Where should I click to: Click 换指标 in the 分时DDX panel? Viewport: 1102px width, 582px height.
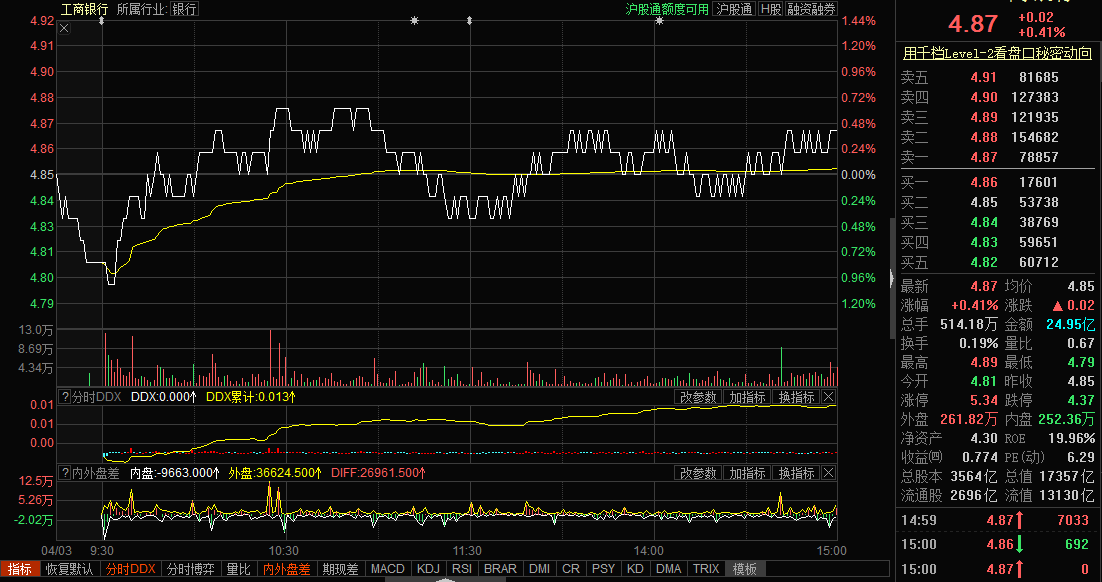796,397
